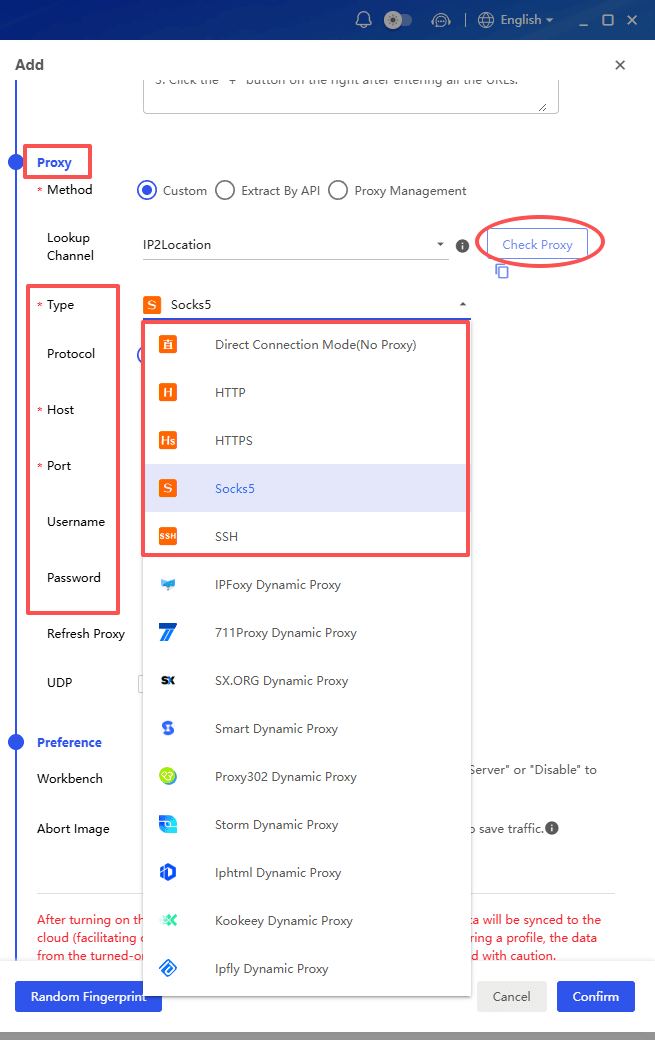This screenshot has height=1040, width=655.
Task: Select the Custom method radio button
Action: point(147,190)
